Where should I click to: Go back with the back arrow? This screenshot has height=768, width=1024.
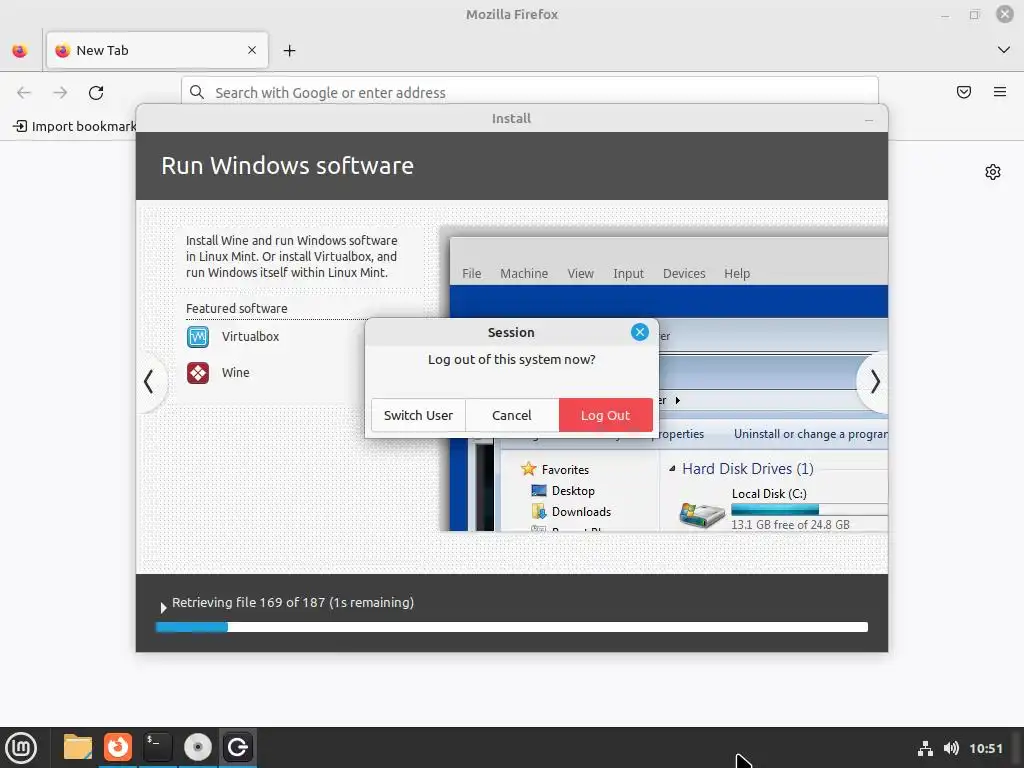click(24, 93)
